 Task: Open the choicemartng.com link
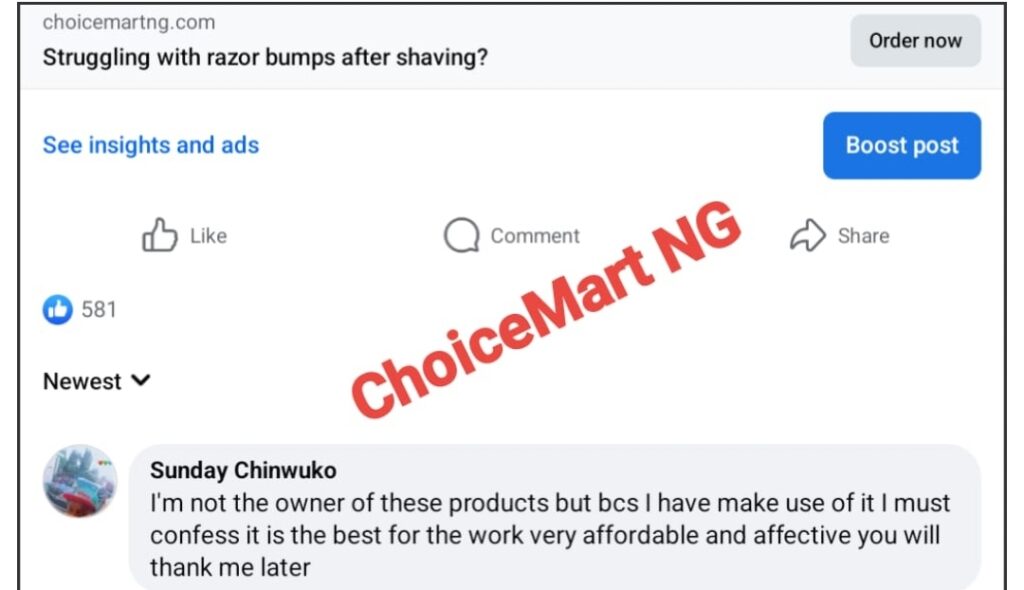tap(129, 22)
